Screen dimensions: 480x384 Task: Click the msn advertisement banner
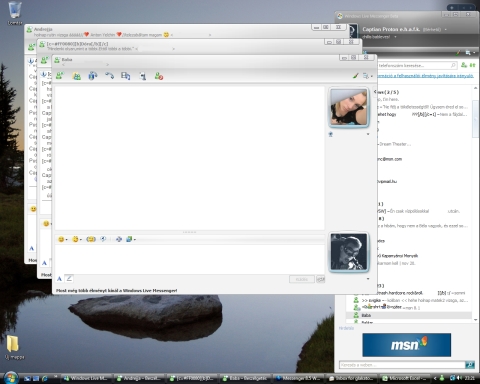pos(407,345)
